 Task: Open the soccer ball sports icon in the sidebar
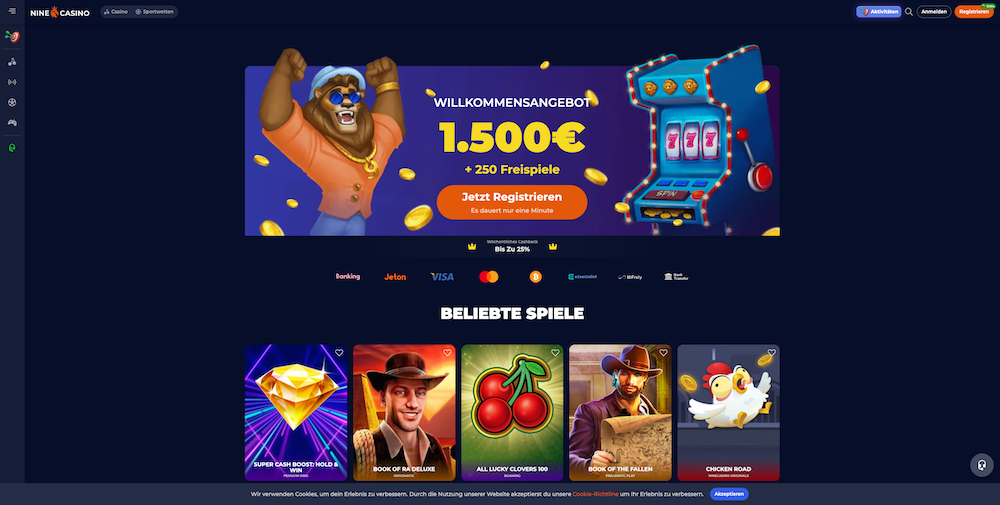12,102
